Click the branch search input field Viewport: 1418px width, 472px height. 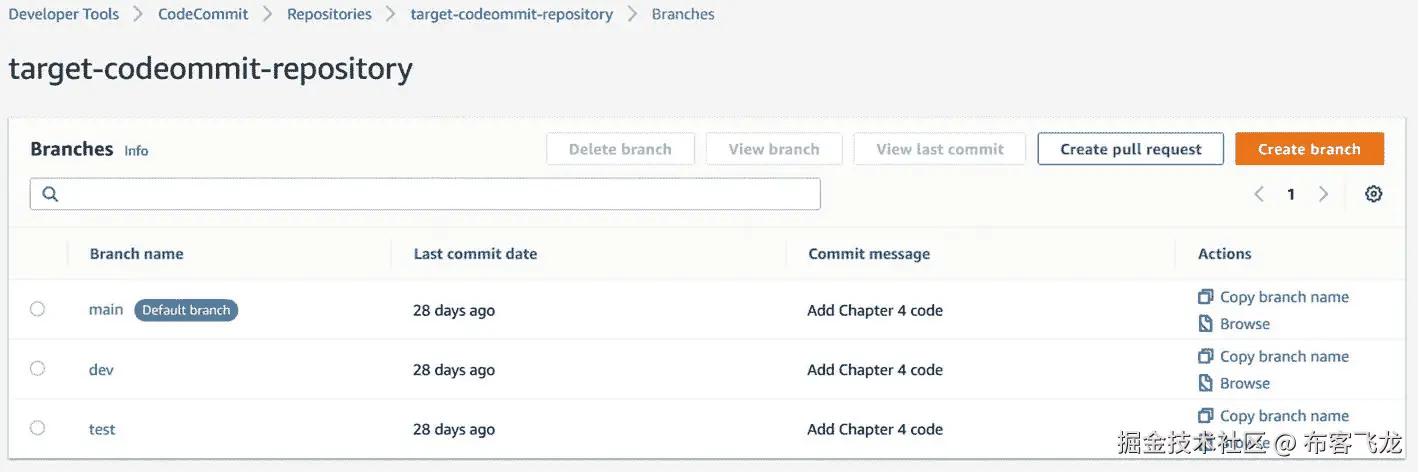pyautogui.click(x=430, y=194)
